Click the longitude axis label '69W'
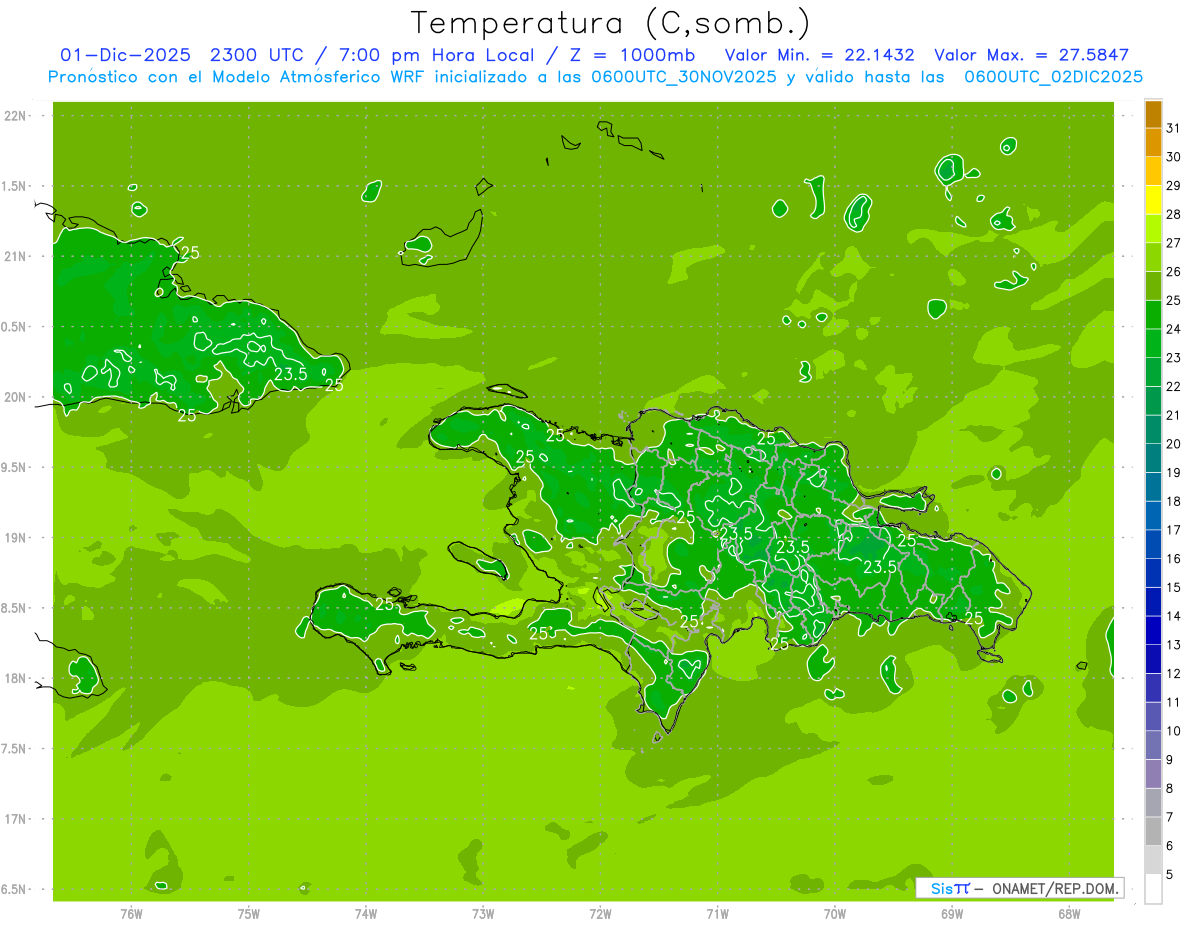 pyautogui.click(x=952, y=914)
